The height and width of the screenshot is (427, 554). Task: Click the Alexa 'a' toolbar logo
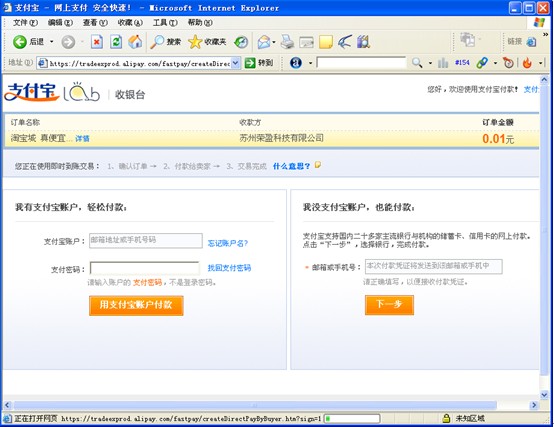pyautogui.click(x=296, y=63)
